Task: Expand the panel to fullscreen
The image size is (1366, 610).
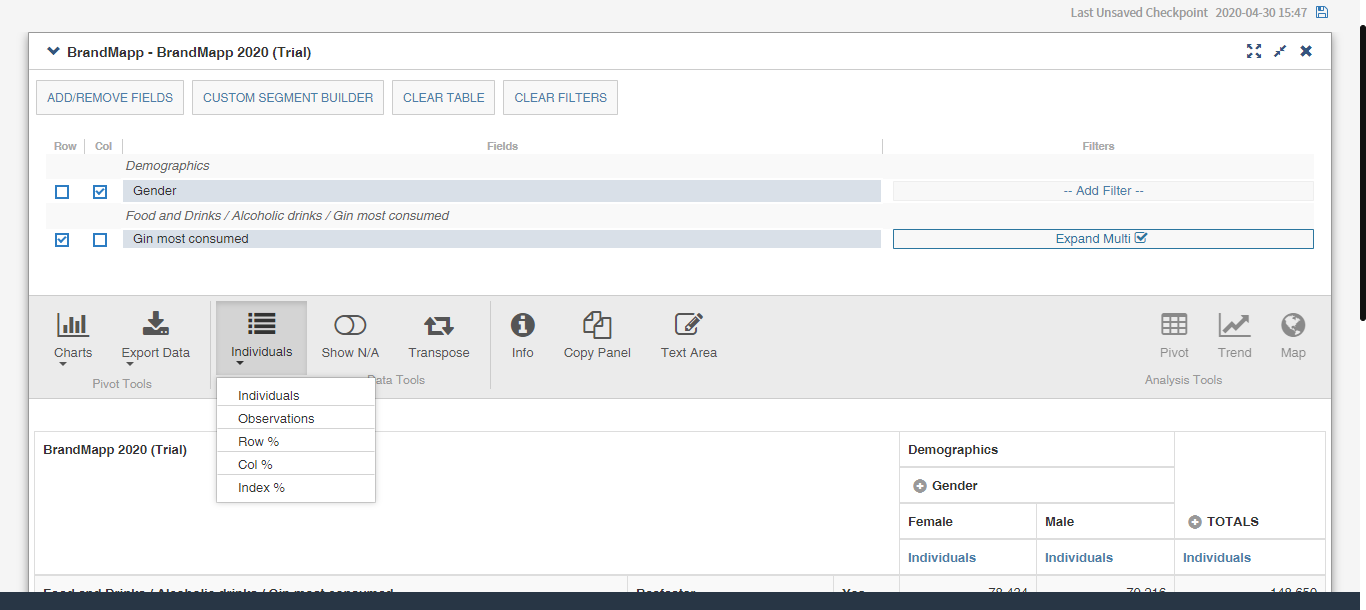Action: pyautogui.click(x=1254, y=51)
